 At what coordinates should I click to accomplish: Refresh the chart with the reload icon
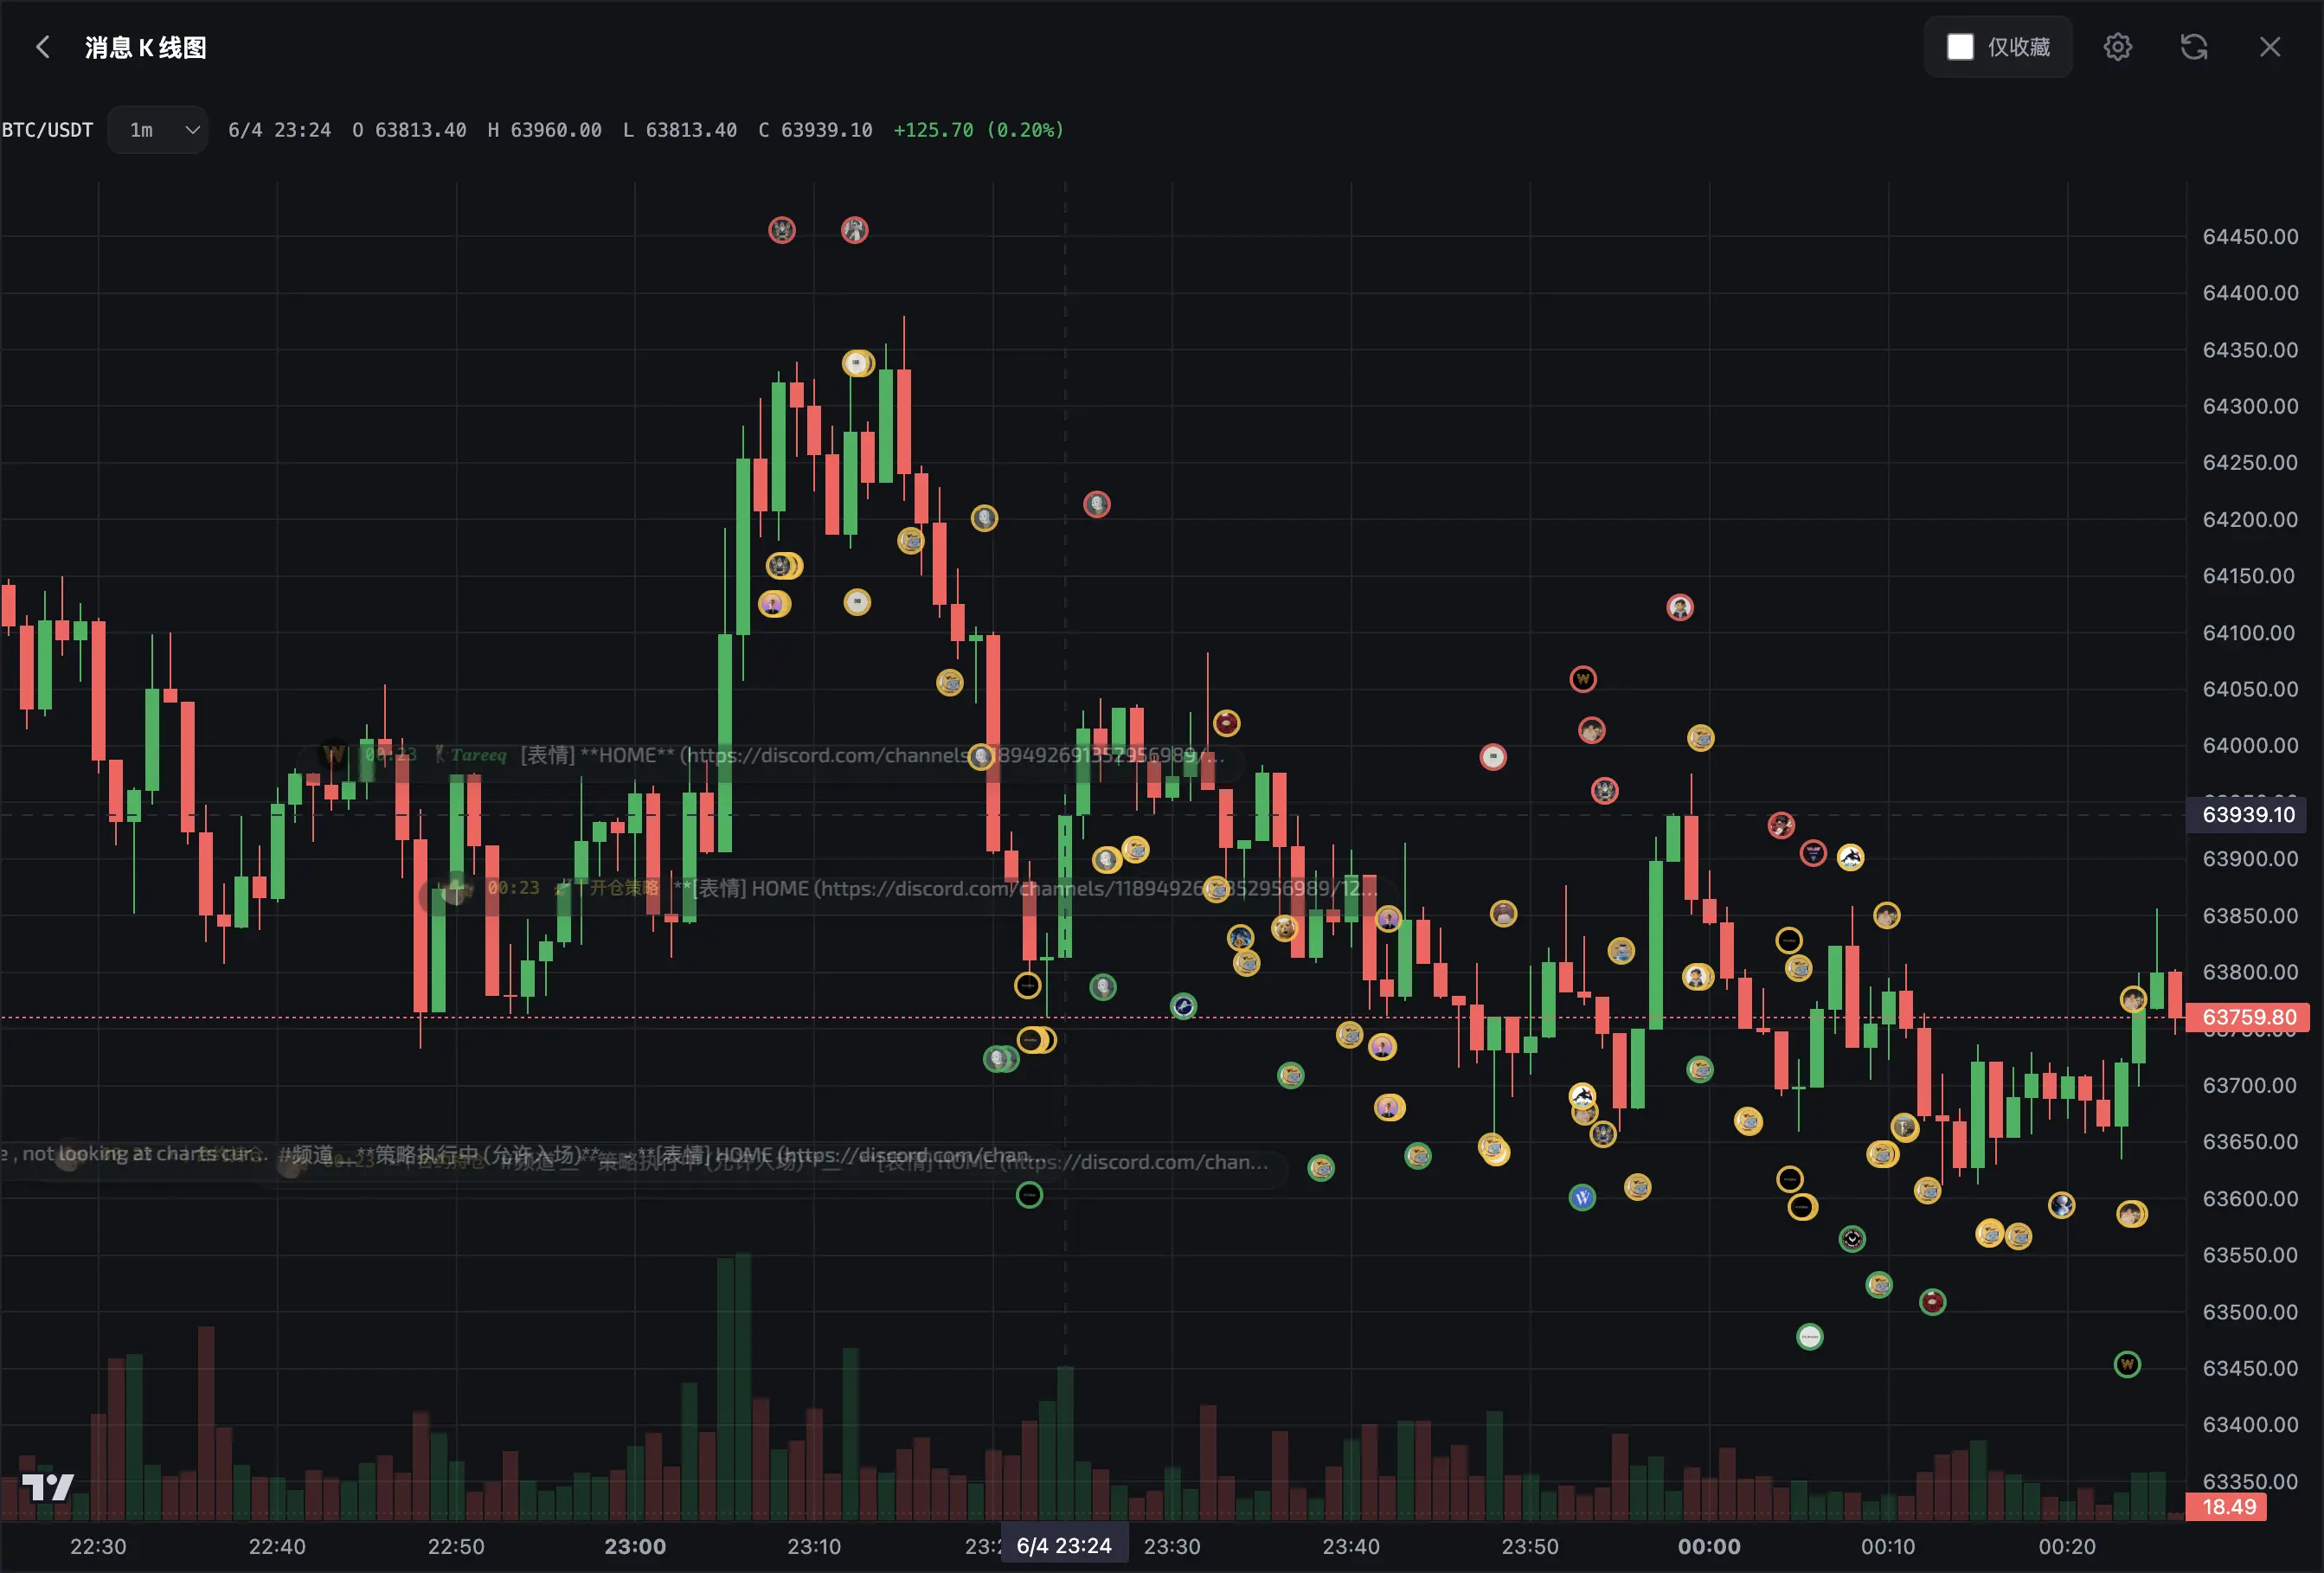point(2193,47)
